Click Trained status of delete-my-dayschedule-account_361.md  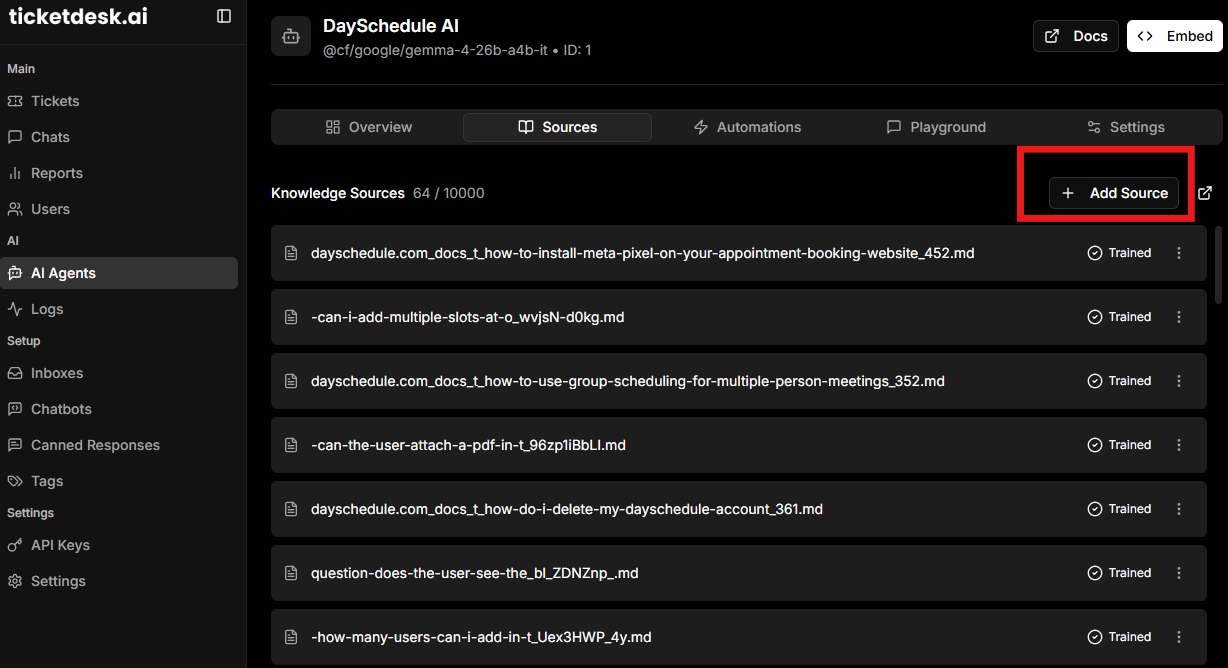point(1119,509)
